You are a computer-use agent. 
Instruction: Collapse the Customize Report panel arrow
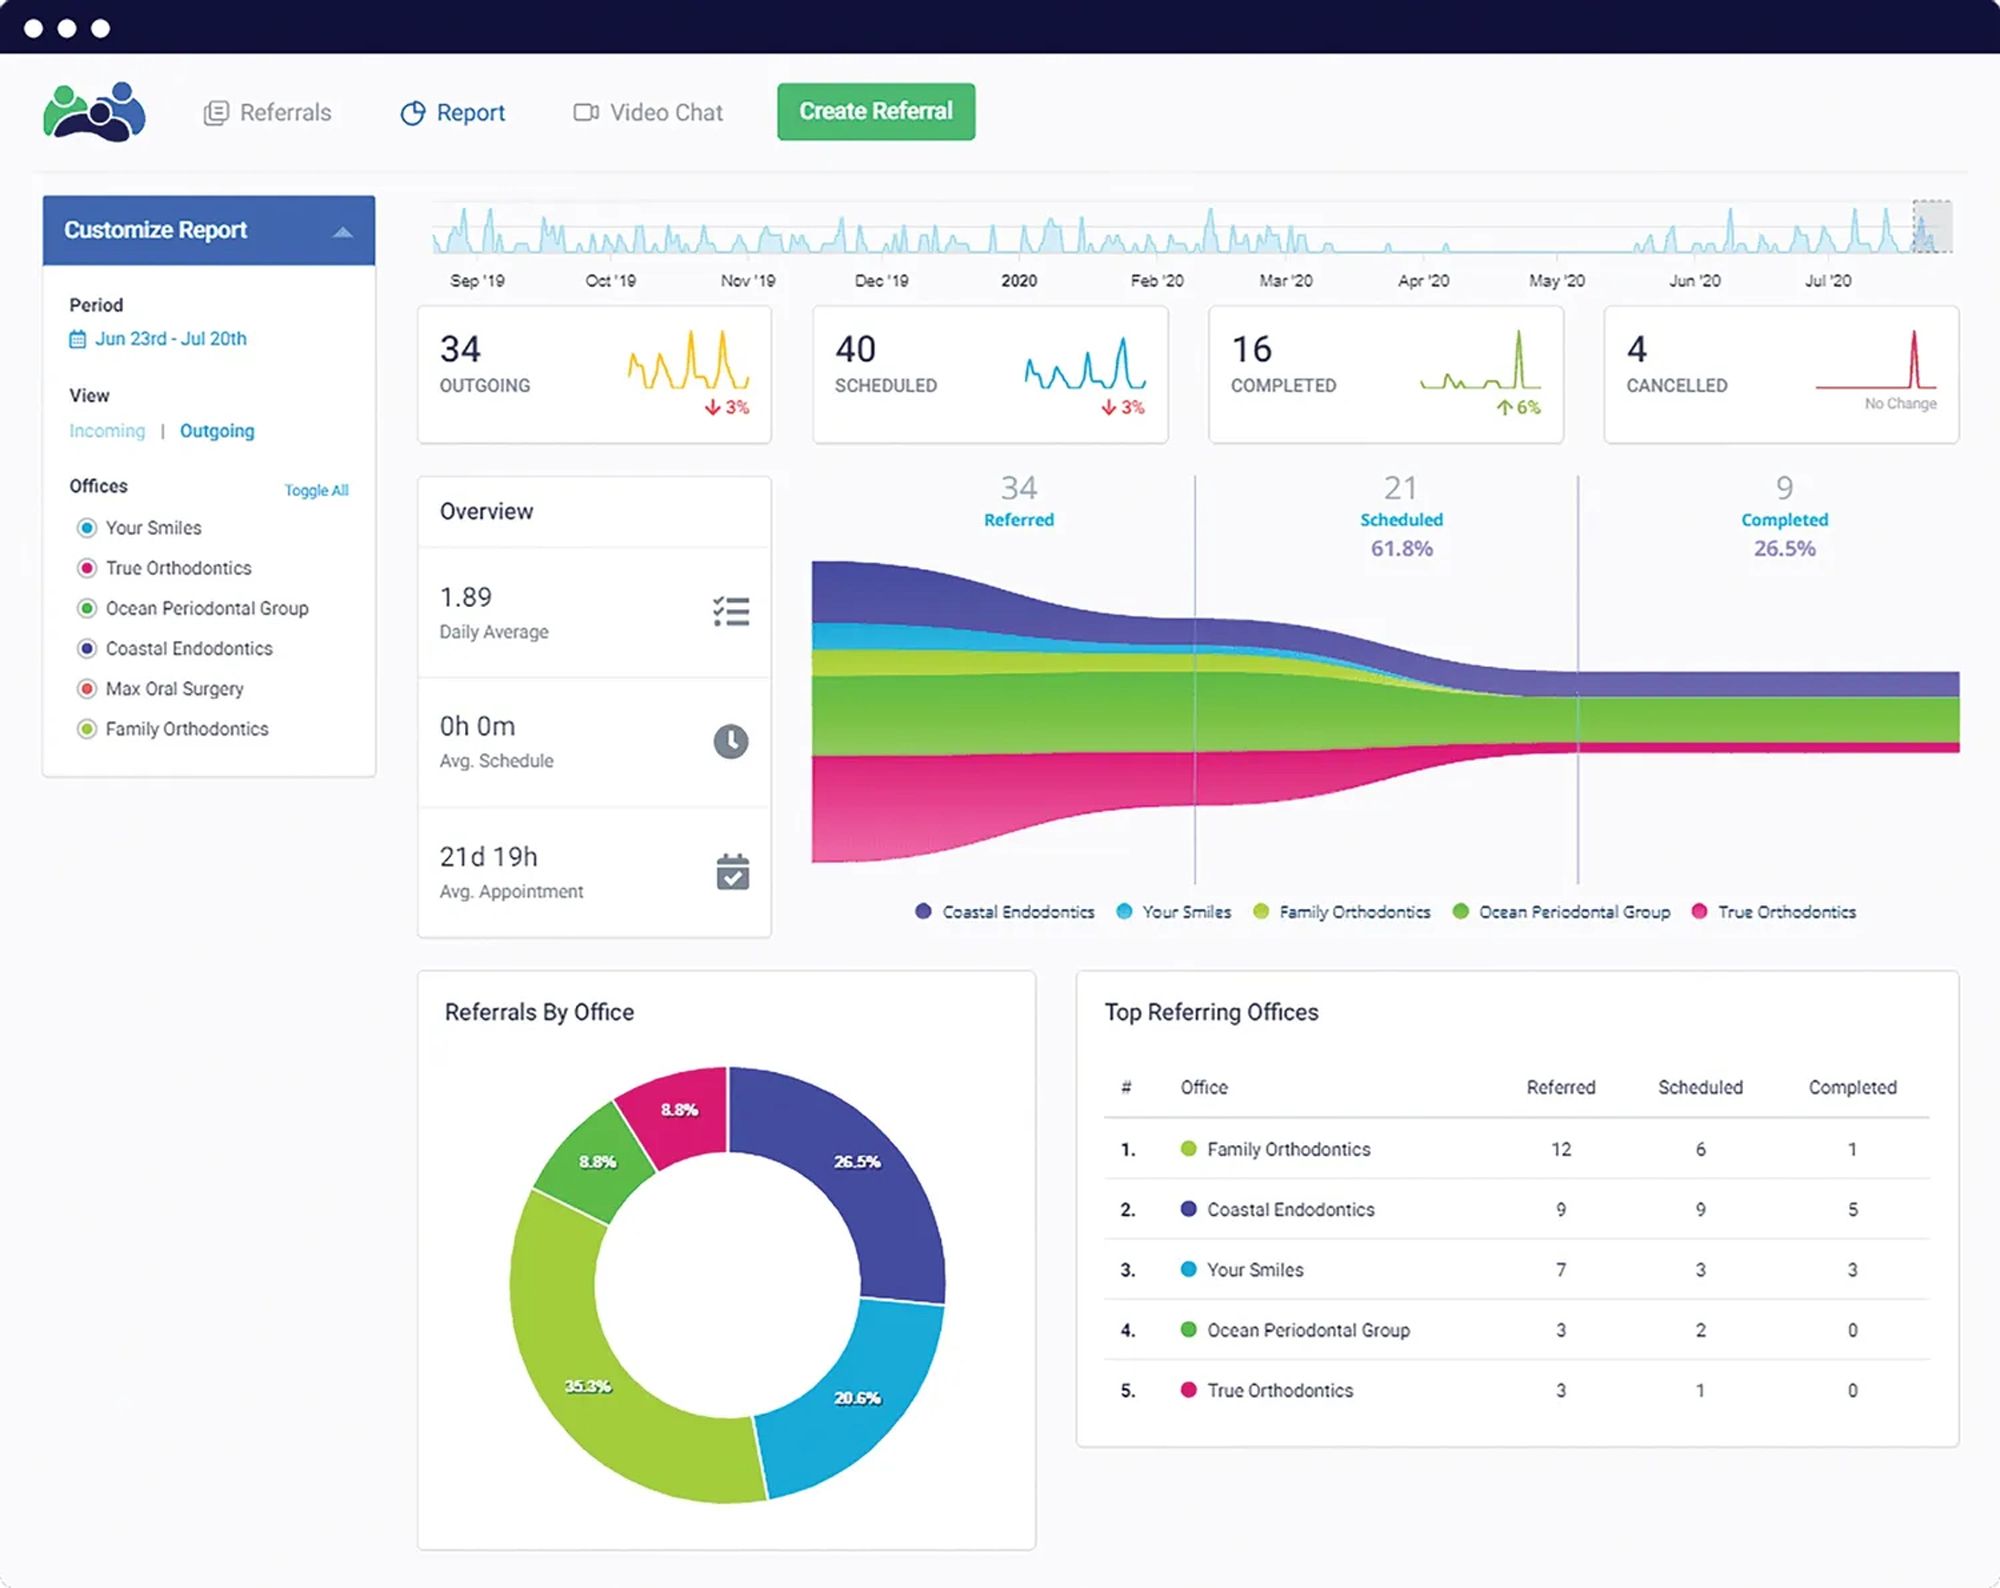(342, 231)
